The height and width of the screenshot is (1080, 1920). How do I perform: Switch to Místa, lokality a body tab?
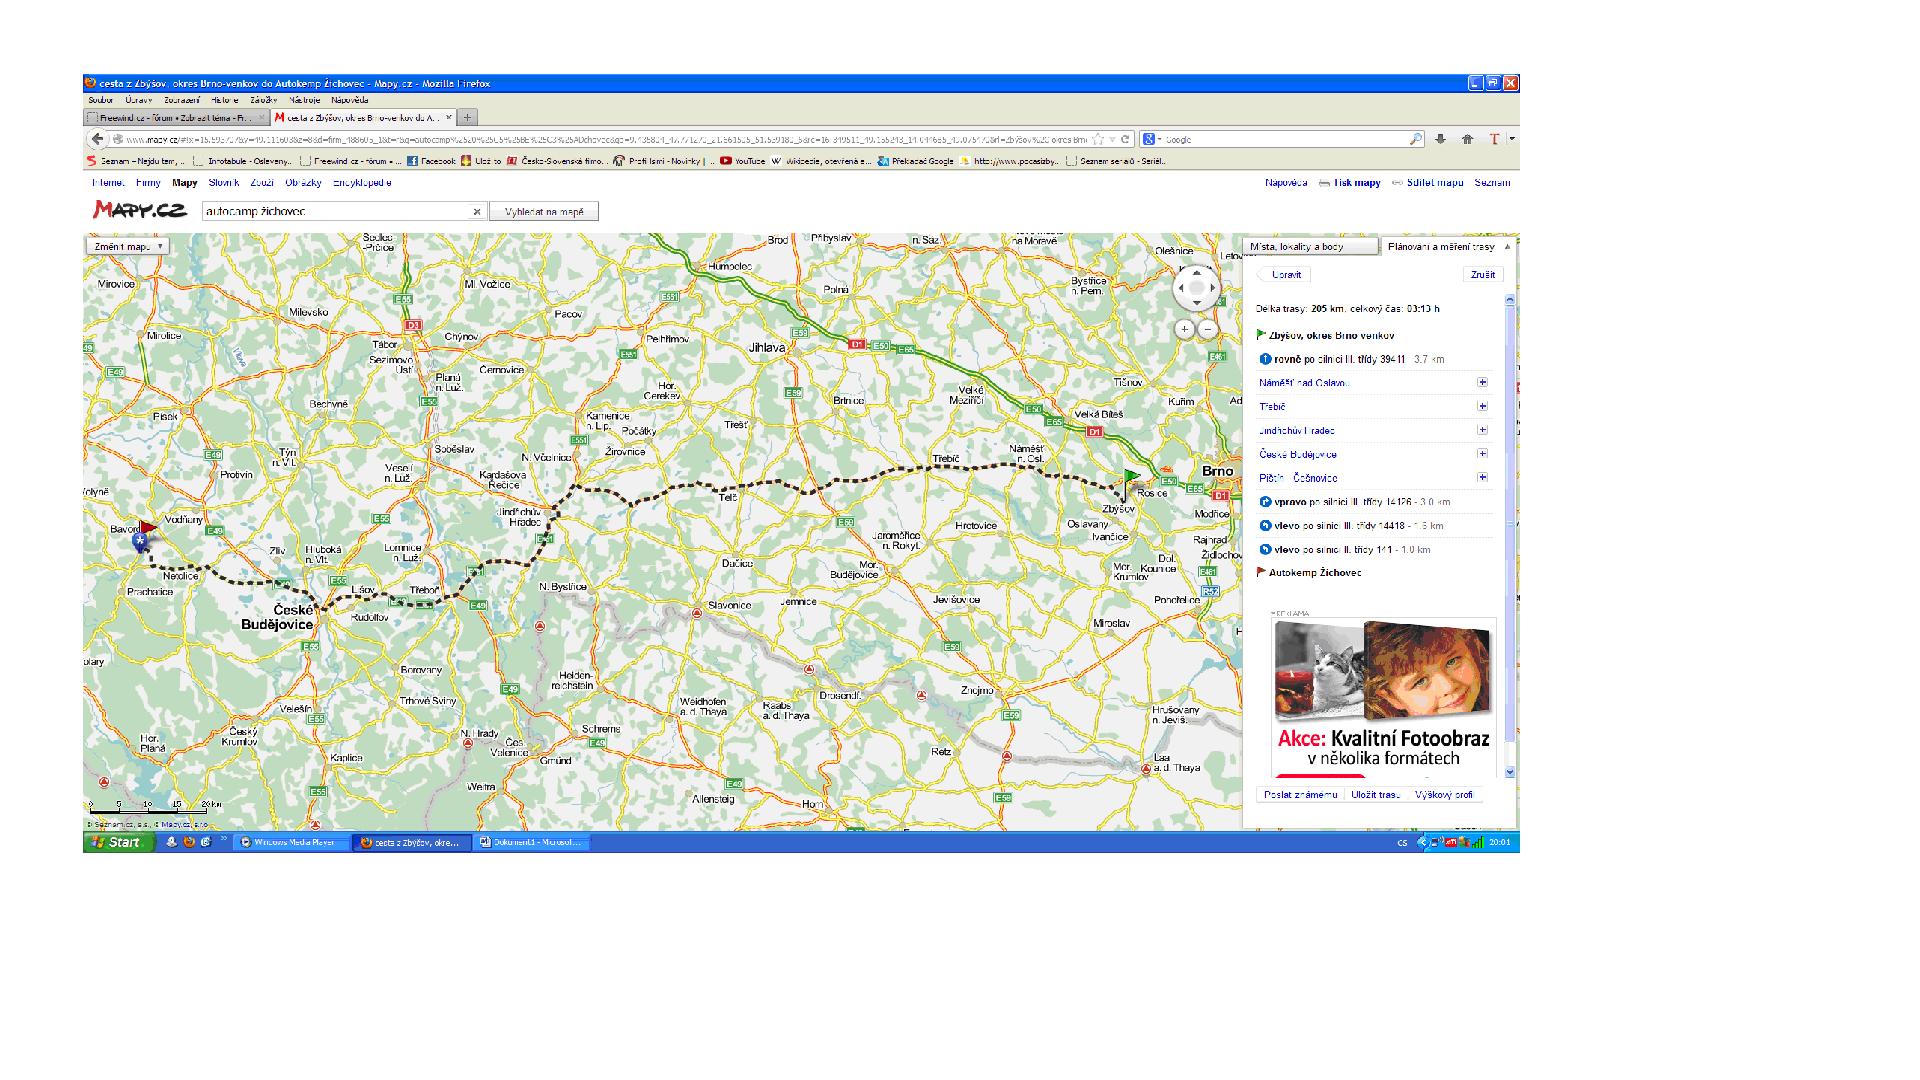[1297, 247]
